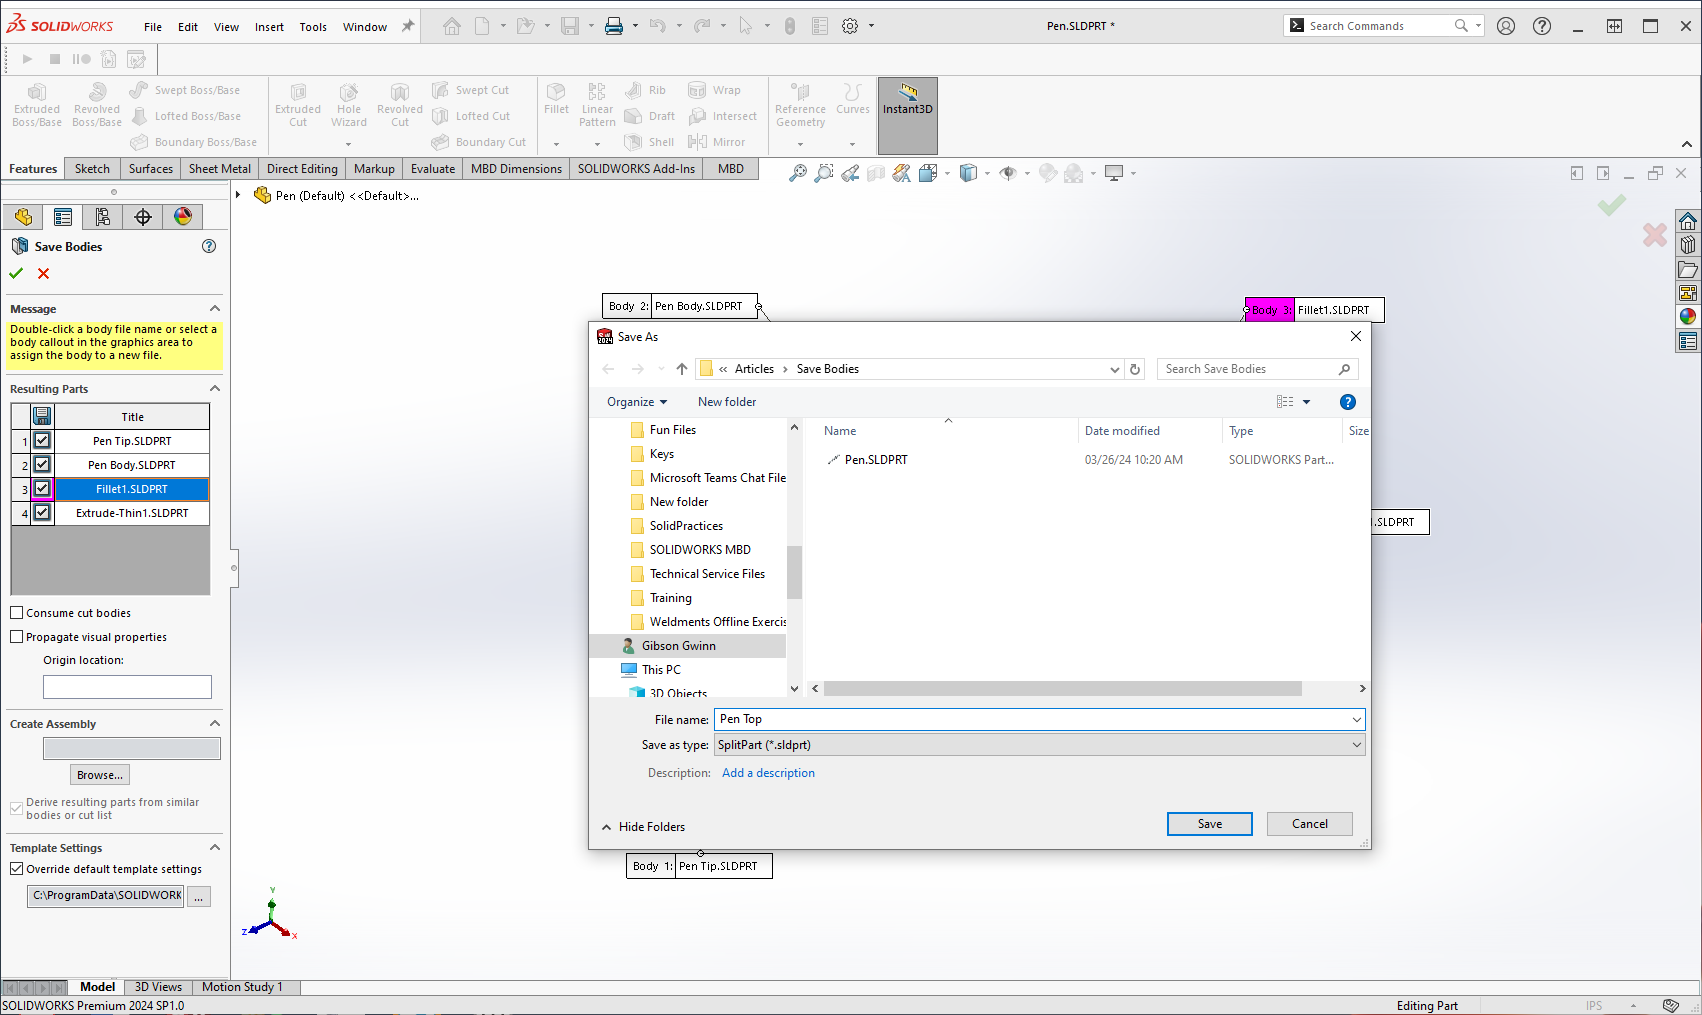Toggle checkbox for Pen Tip.SLDPRT row
Screen dimensions: 1702x1015
point(42,440)
